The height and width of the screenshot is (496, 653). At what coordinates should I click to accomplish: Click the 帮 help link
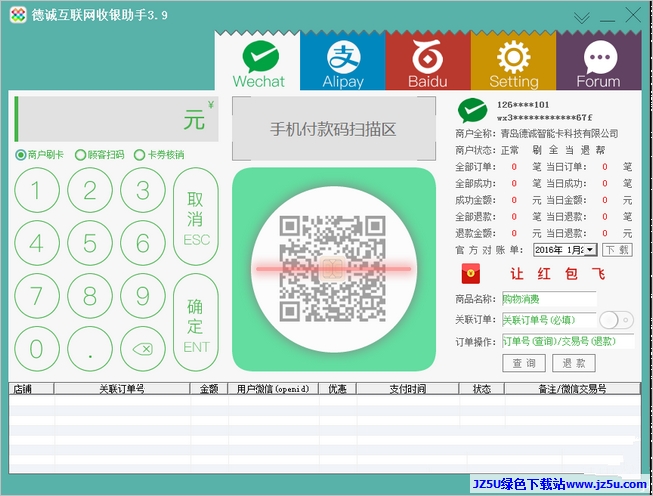click(x=600, y=150)
